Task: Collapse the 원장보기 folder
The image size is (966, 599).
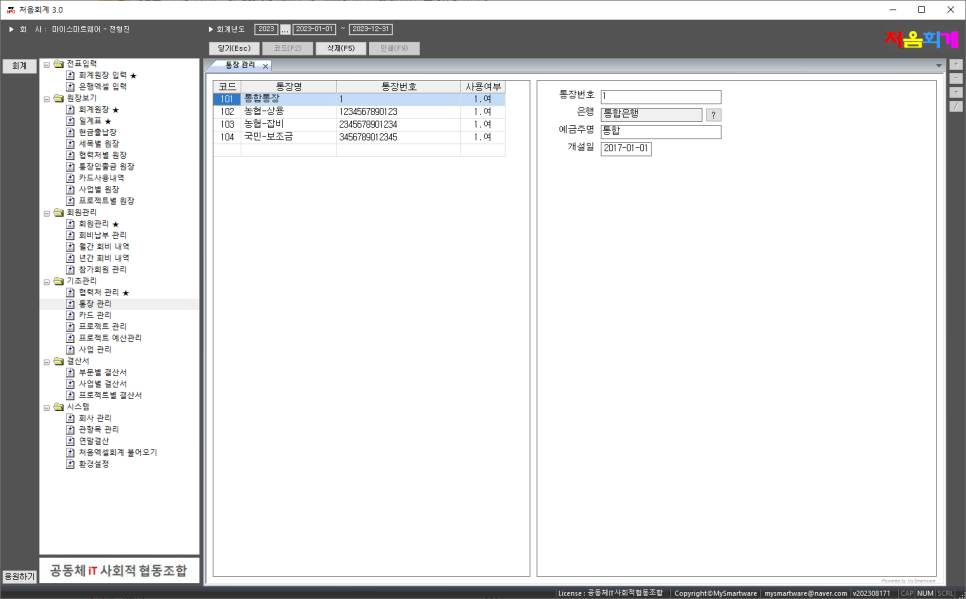Action: 47,99
